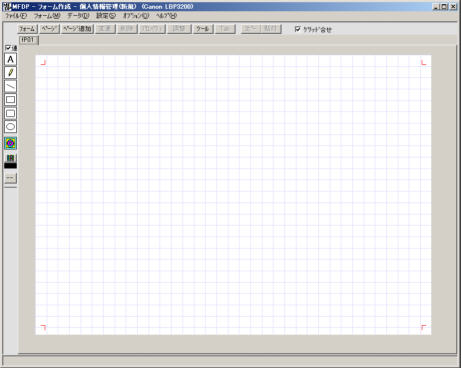Select the rounded rectangle tool
461x368 pixels.
coord(10,113)
